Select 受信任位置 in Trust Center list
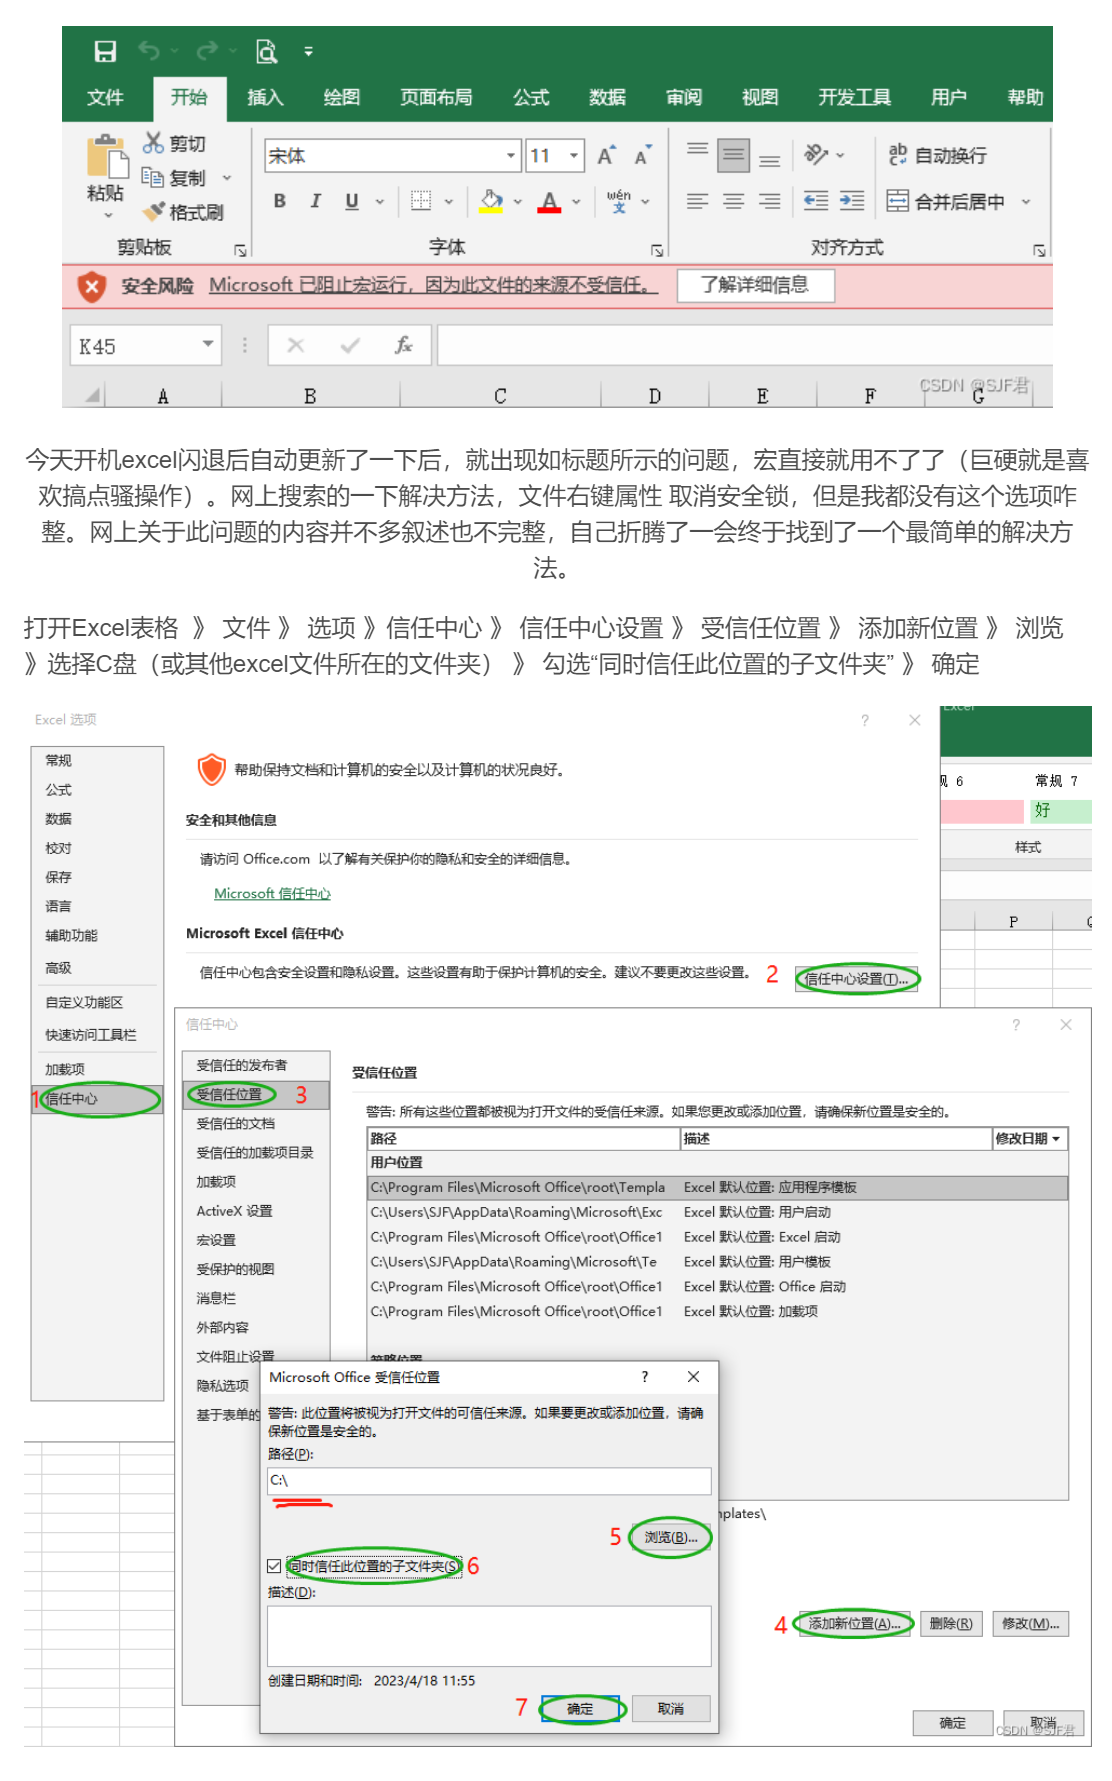Viewport: 1112px width, 1781px height. point(256,1094)
